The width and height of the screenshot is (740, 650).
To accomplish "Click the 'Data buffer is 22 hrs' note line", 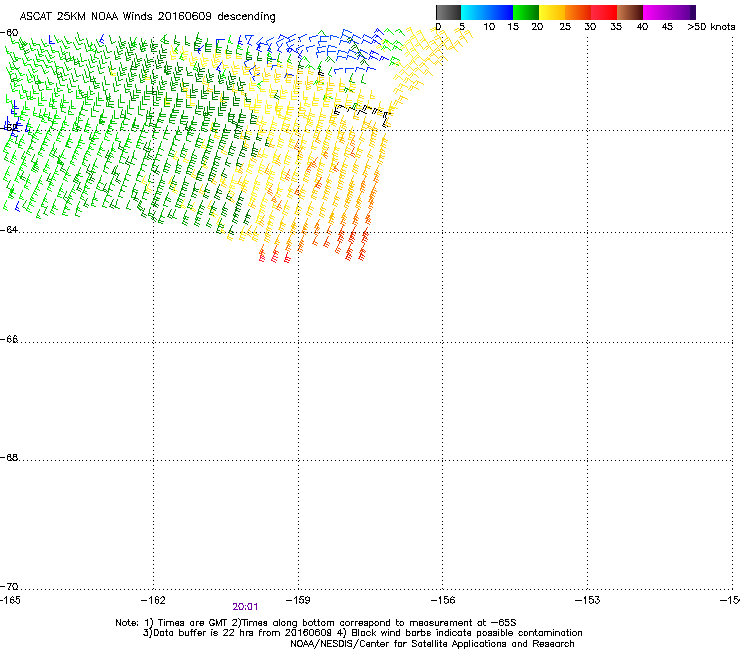I will pos(362,633).
